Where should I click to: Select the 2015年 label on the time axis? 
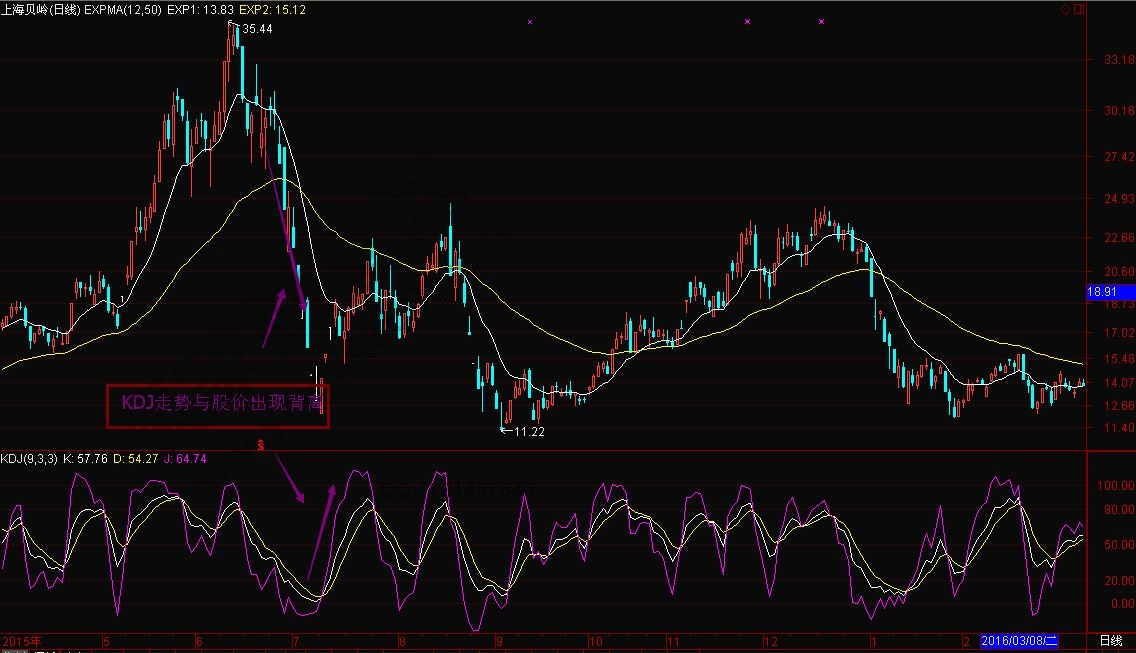(20, 640)
